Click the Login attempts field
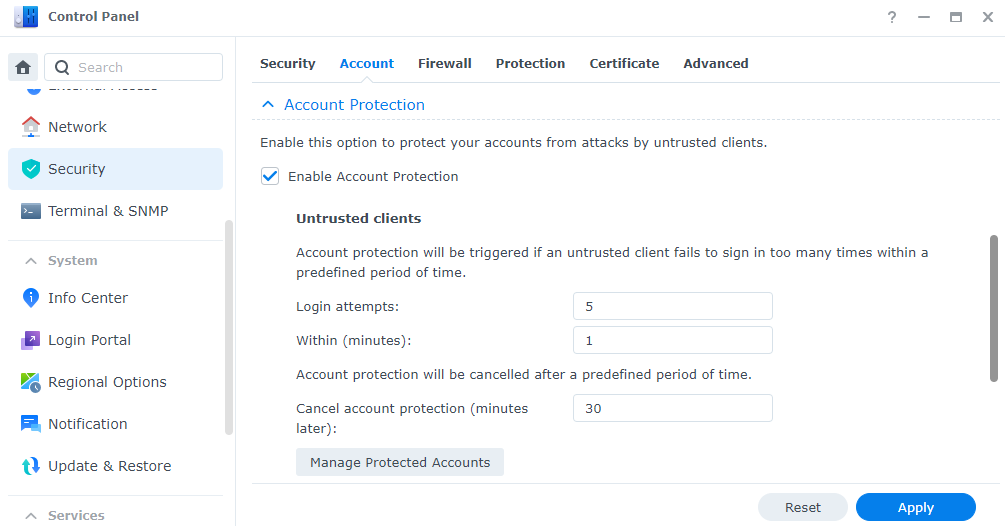Image resolution: width=1005 pixels, height=526 pixels. (673, 306)
